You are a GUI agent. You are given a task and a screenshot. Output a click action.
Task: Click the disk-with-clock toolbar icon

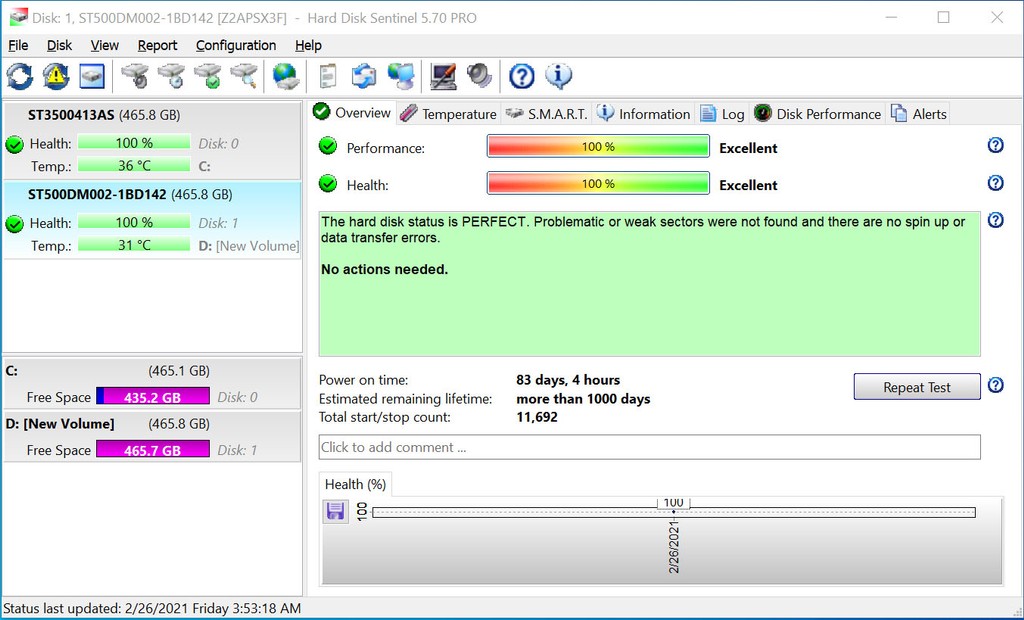point(171,76)
